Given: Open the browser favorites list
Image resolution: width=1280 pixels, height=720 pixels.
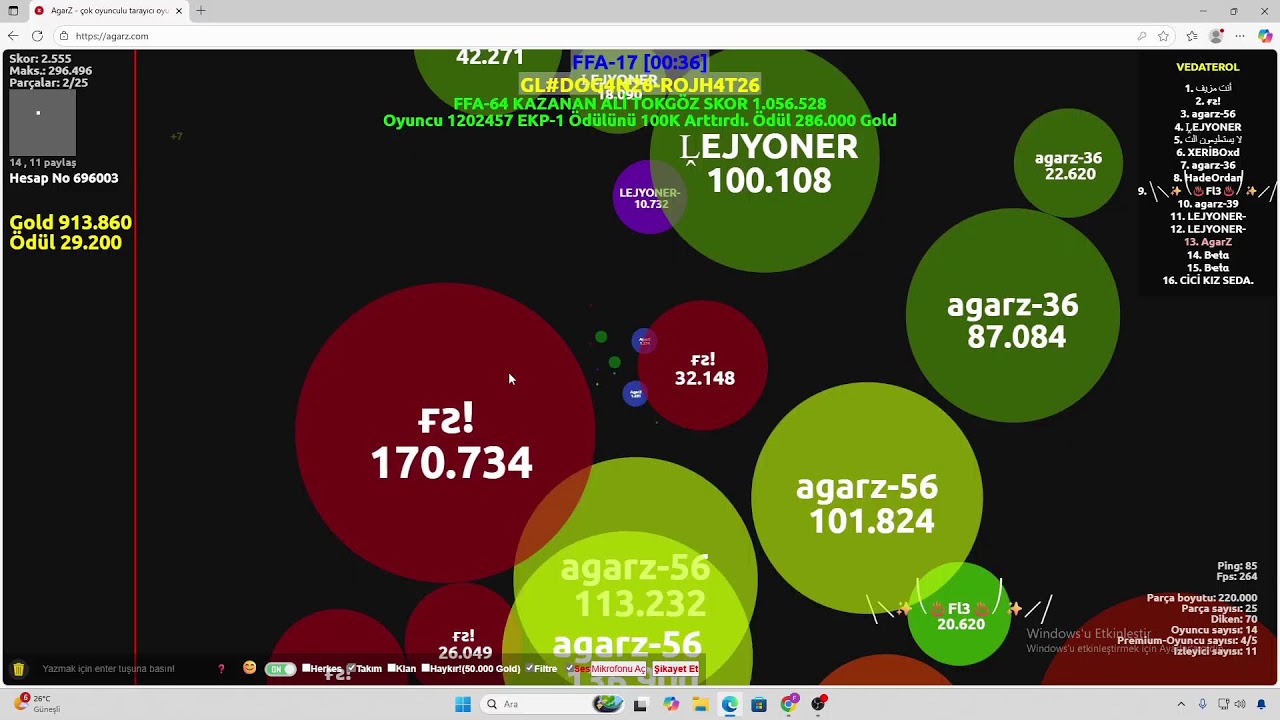Looking at the screenshot, I should pos(1191,36).
